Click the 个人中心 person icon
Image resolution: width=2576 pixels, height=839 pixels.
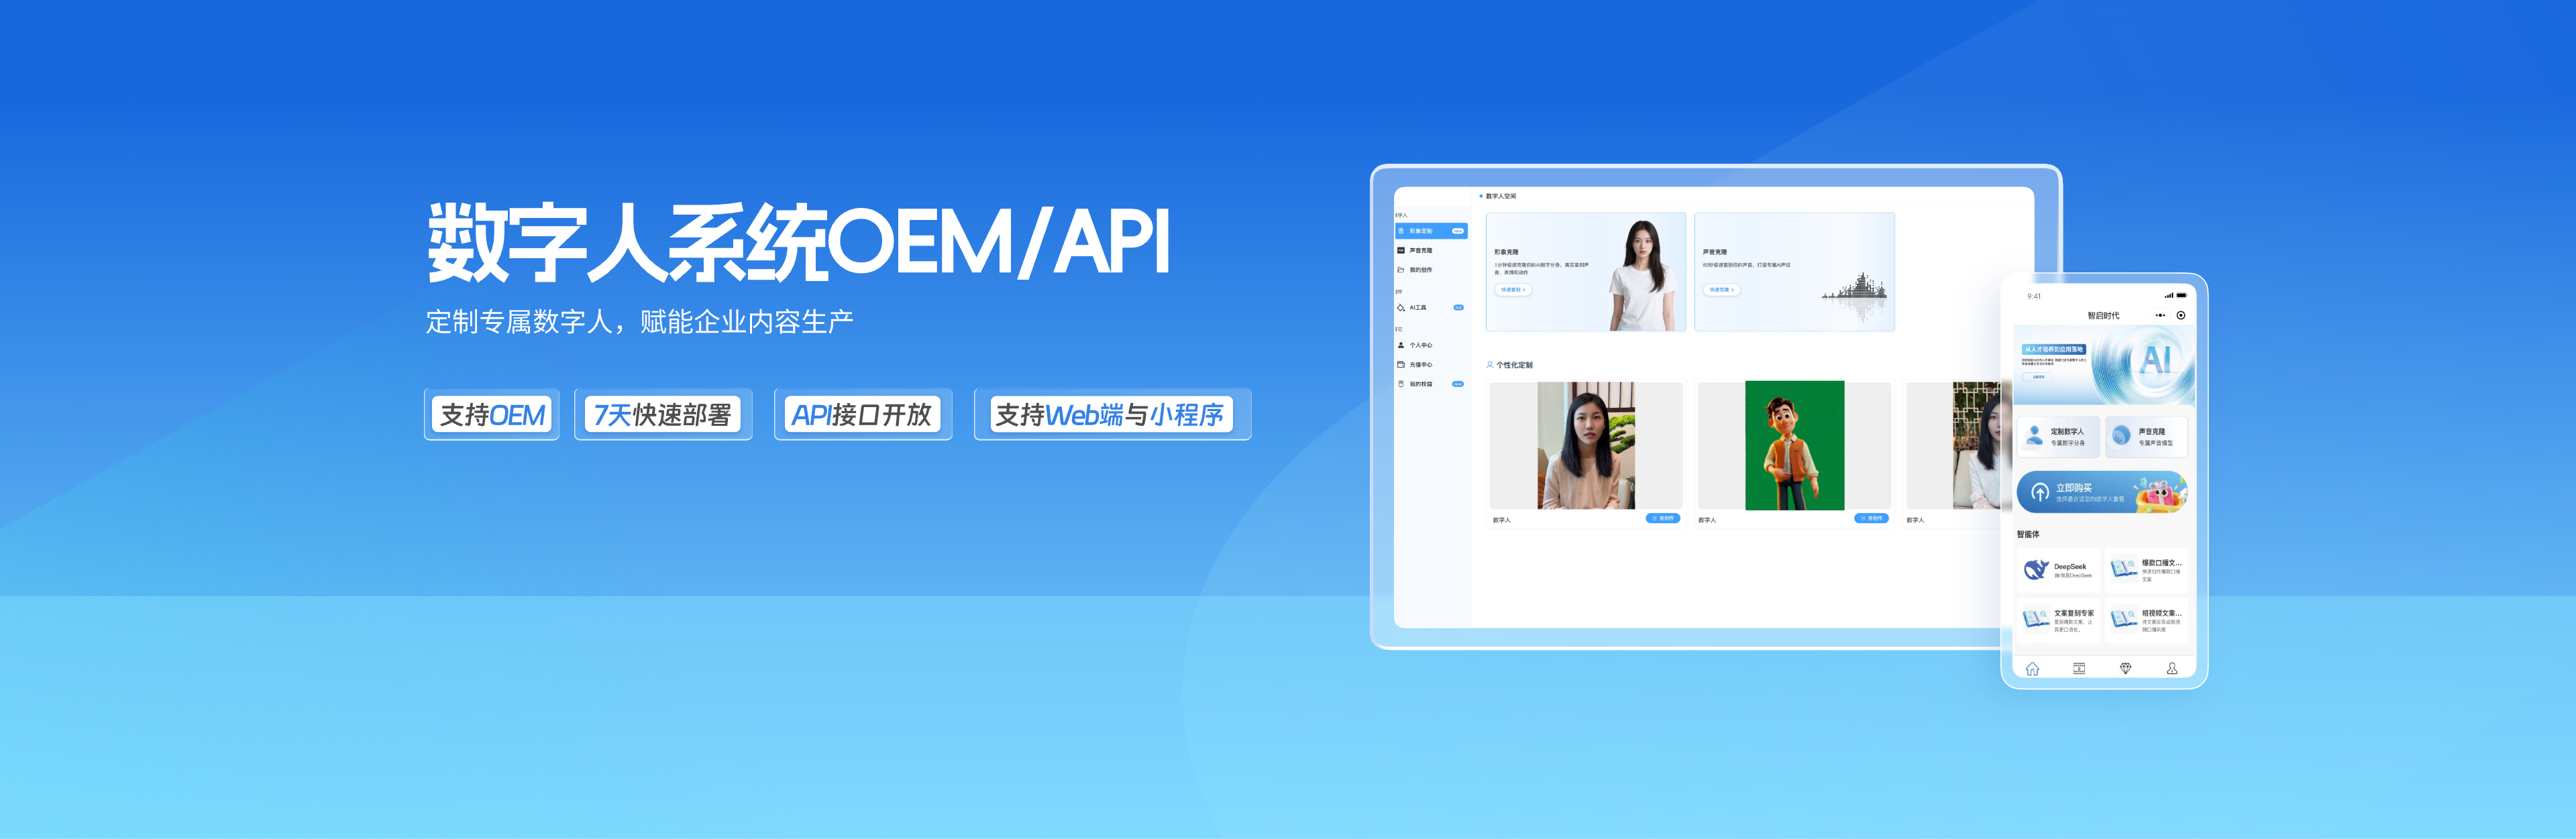[x=1401, y=345]
